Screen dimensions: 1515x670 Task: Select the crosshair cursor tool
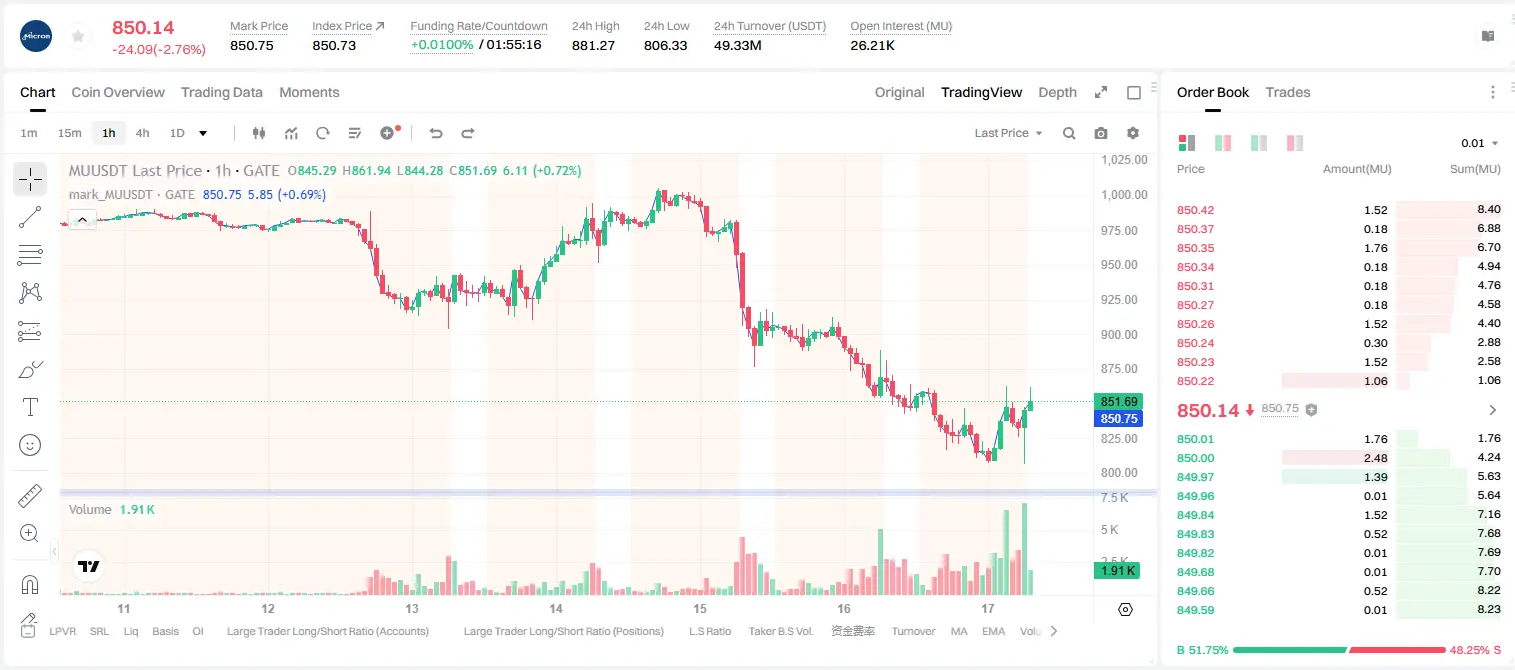pyautogui.click(x=30, y=180)
